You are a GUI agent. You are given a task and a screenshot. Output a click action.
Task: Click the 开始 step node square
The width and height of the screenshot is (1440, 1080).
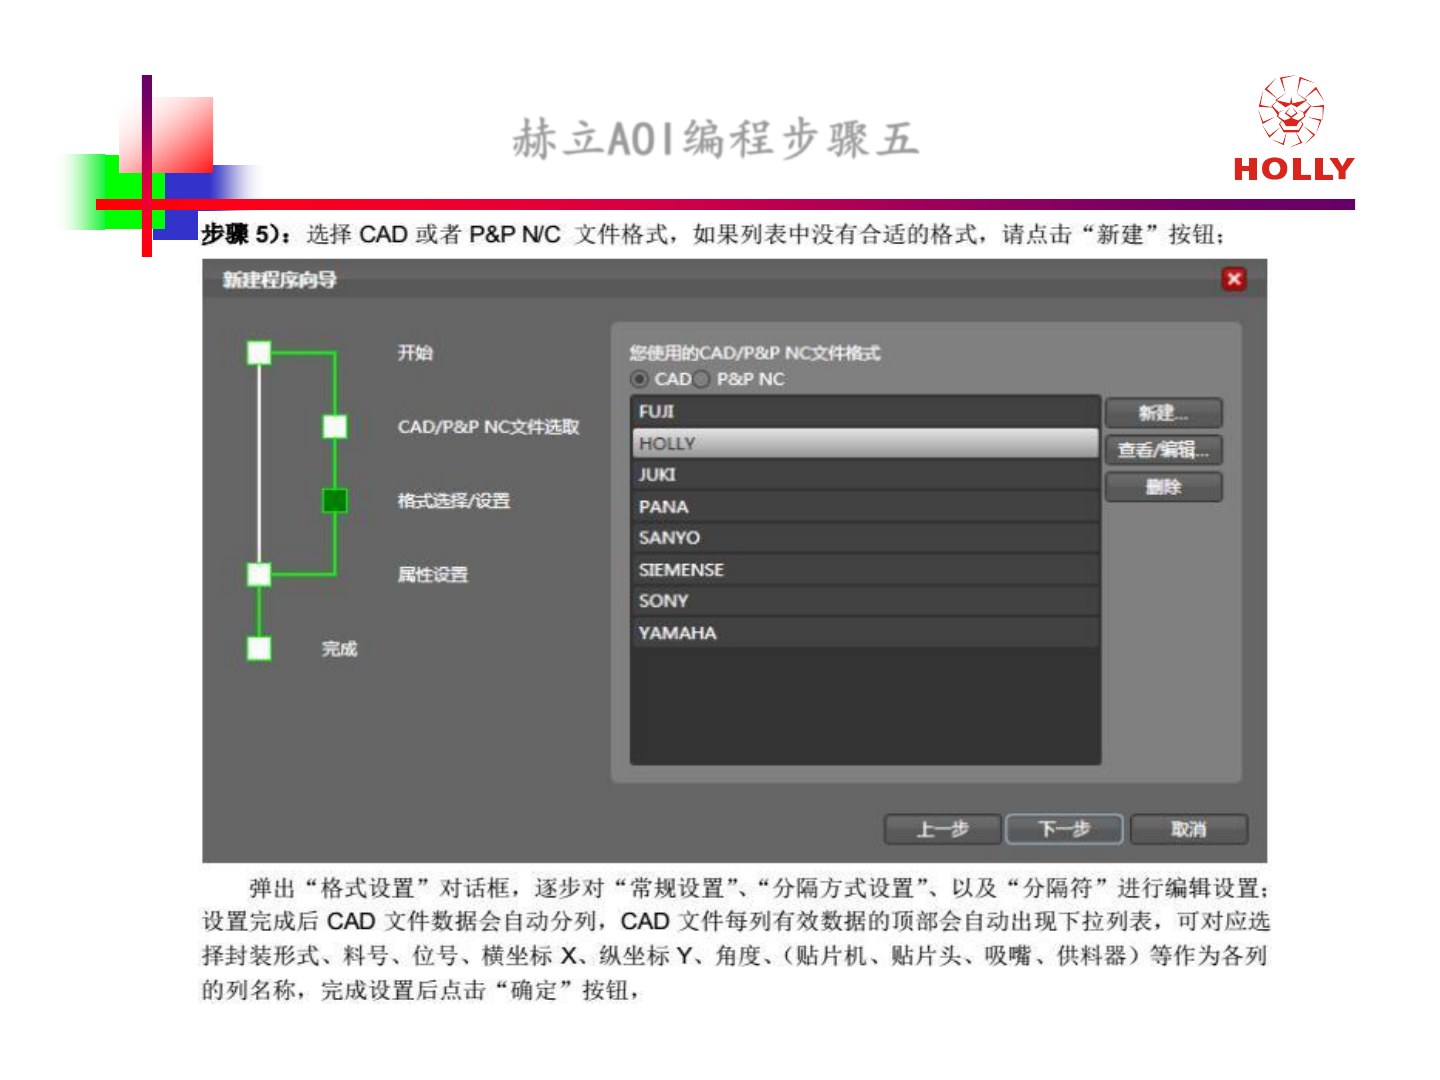click(259, 353)
